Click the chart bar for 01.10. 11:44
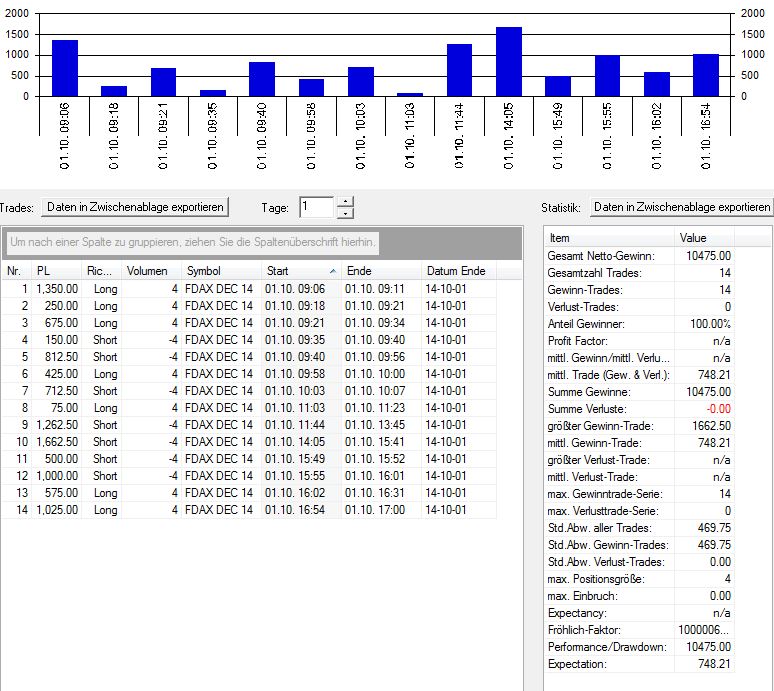Image resolution: width=774 pixels, height=691 pixels. [x=459, y=70]
